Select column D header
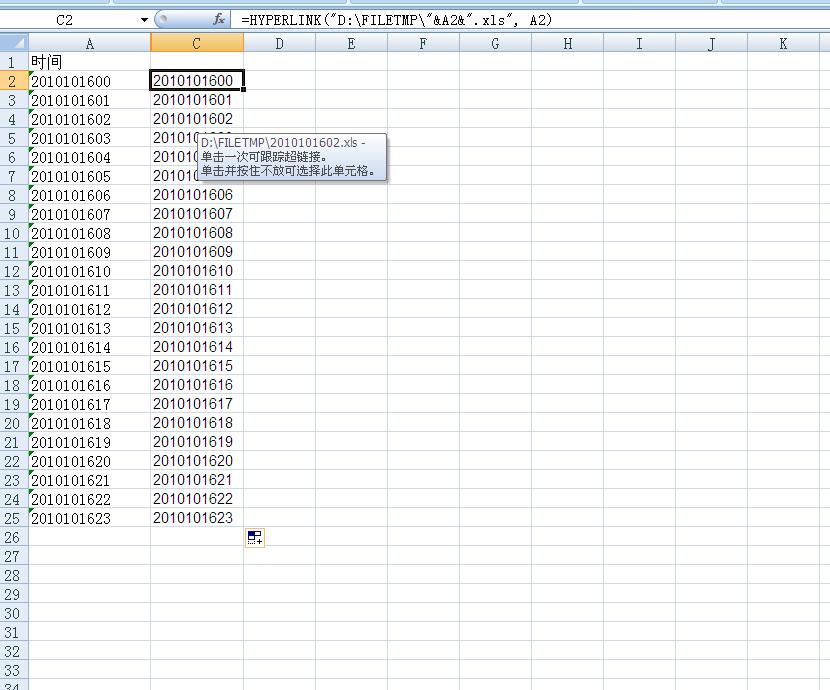This screenshot has height=690, width=830. coord(279,43)
